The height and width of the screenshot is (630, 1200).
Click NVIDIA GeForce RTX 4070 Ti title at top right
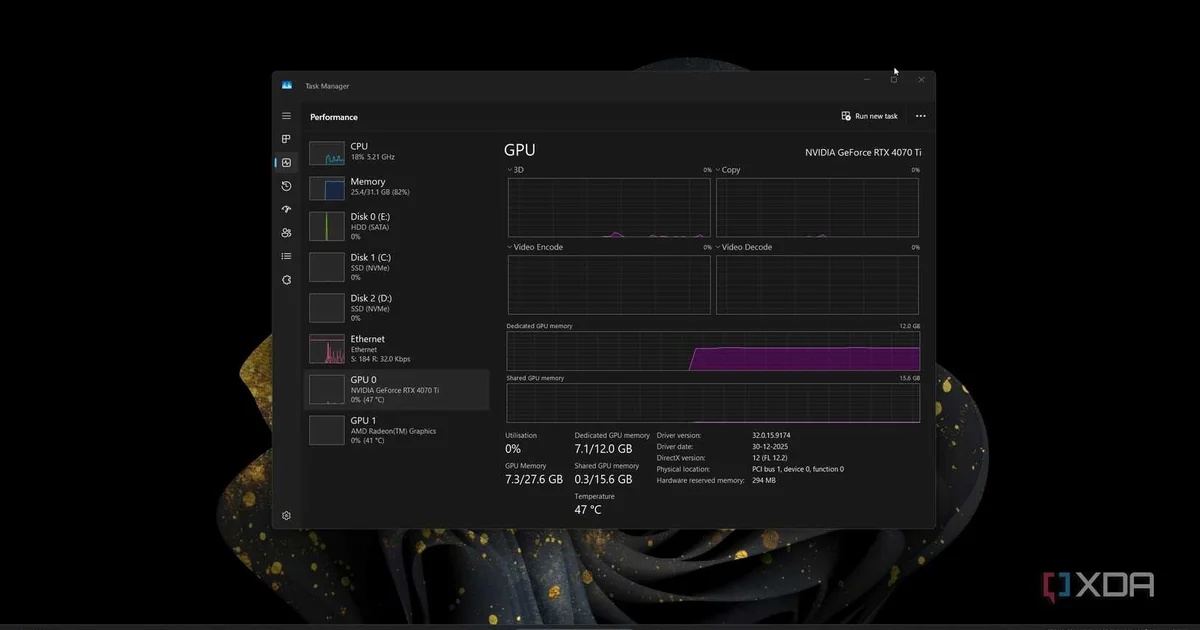pyautogui.click(x=863, y=152)
